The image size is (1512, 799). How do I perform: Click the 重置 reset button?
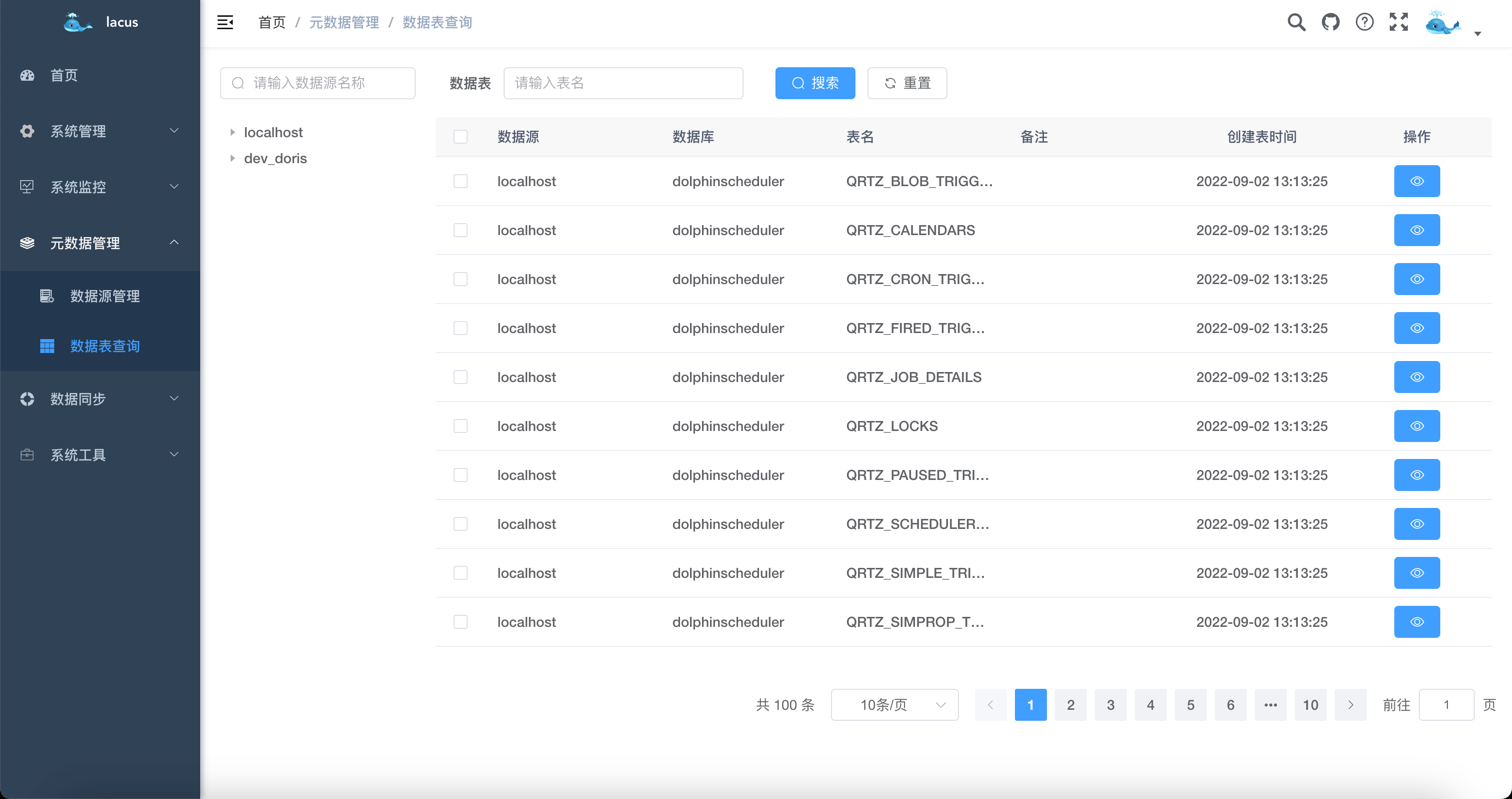[907, 83]
